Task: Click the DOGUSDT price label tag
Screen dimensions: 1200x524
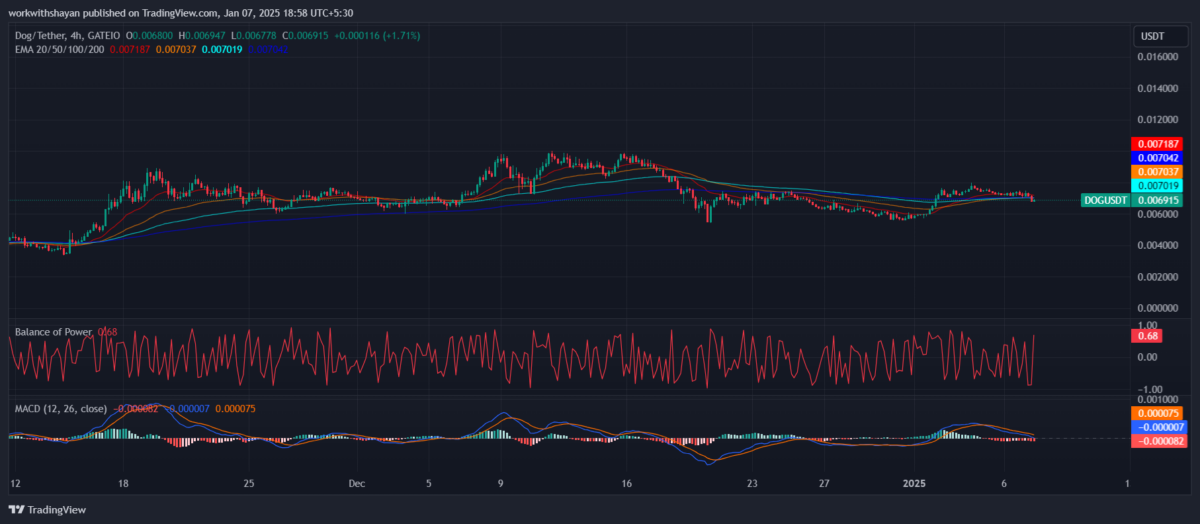Action: tap(1106, 200)
